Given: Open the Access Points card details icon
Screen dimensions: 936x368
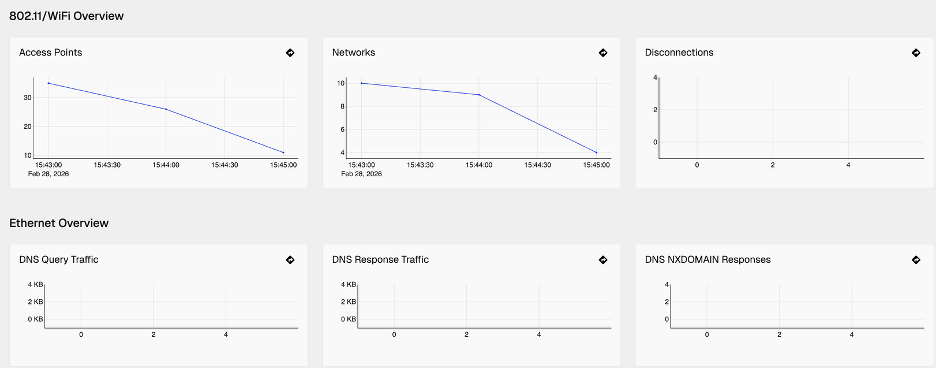Looking at the screenshot, I should tap(290, 53).
